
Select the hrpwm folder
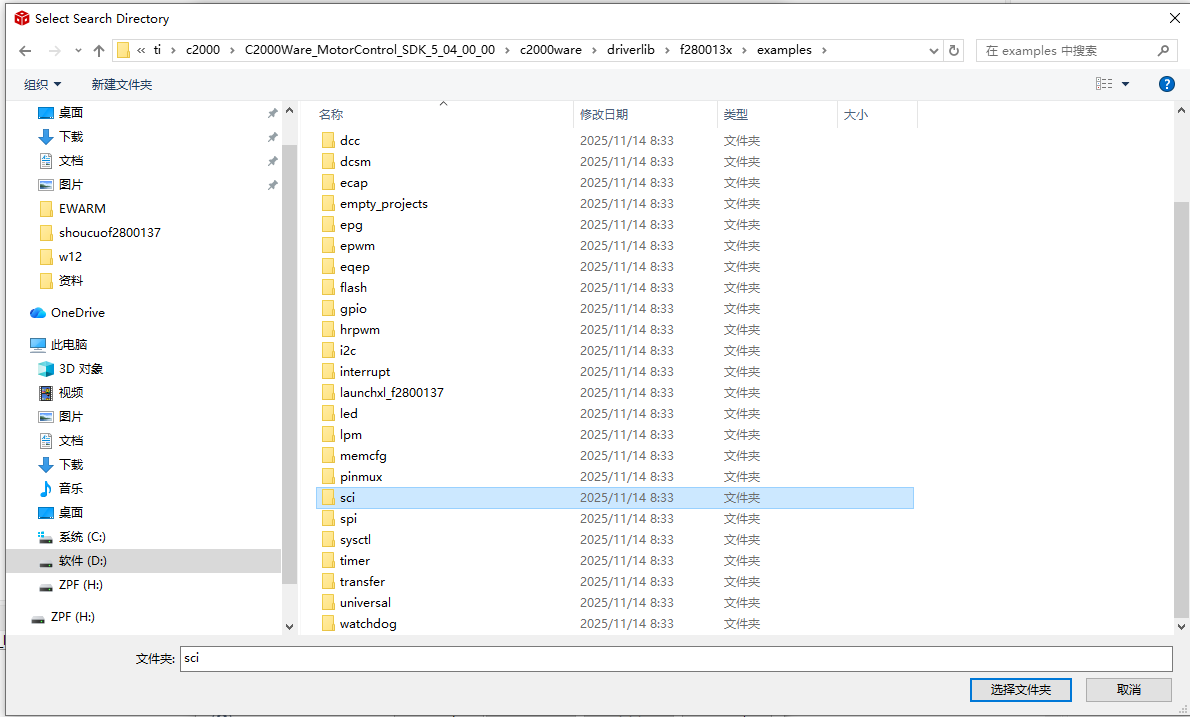click(x=360, y=330)
